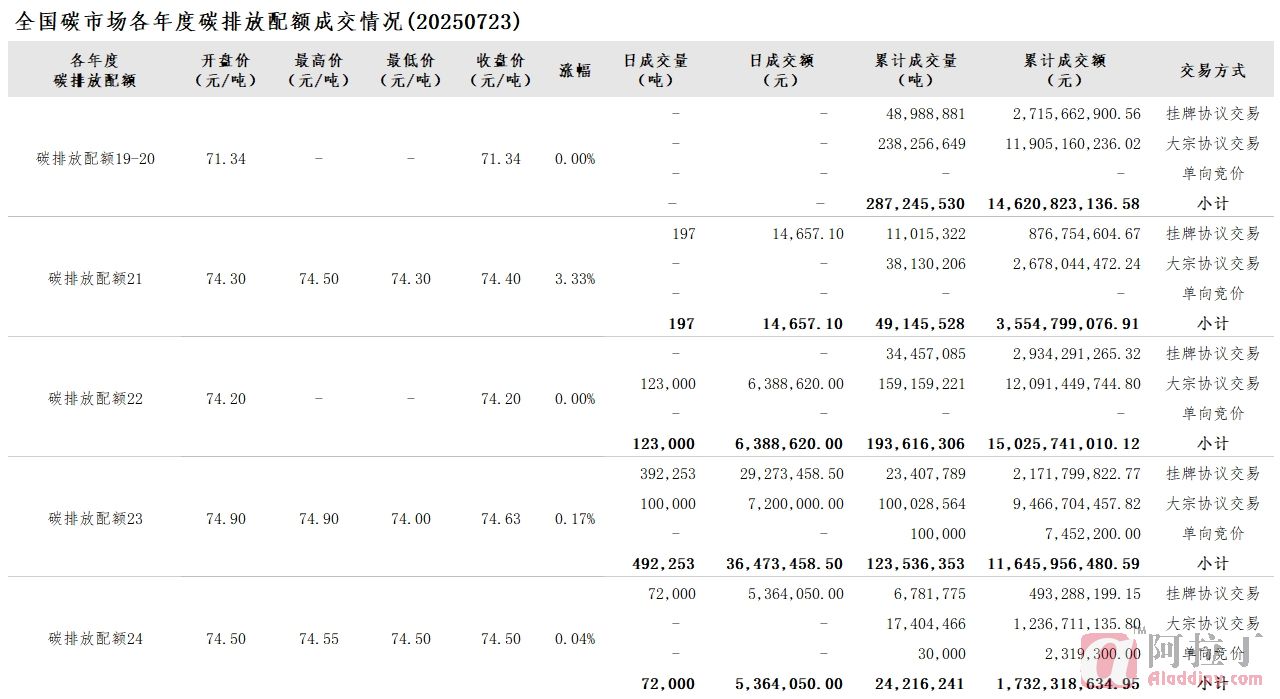Select the 碳排放配额21 row label
This screenshot has width=1280, height=699.
96,279
